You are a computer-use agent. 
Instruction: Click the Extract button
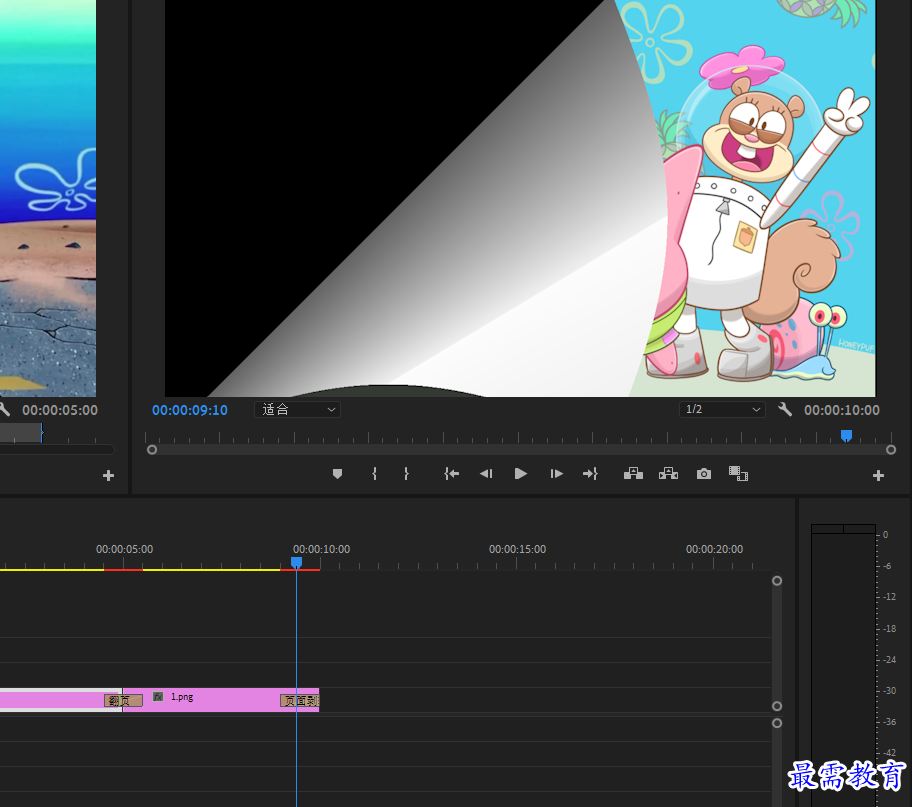pyautogui.click(x=668, y=474)
